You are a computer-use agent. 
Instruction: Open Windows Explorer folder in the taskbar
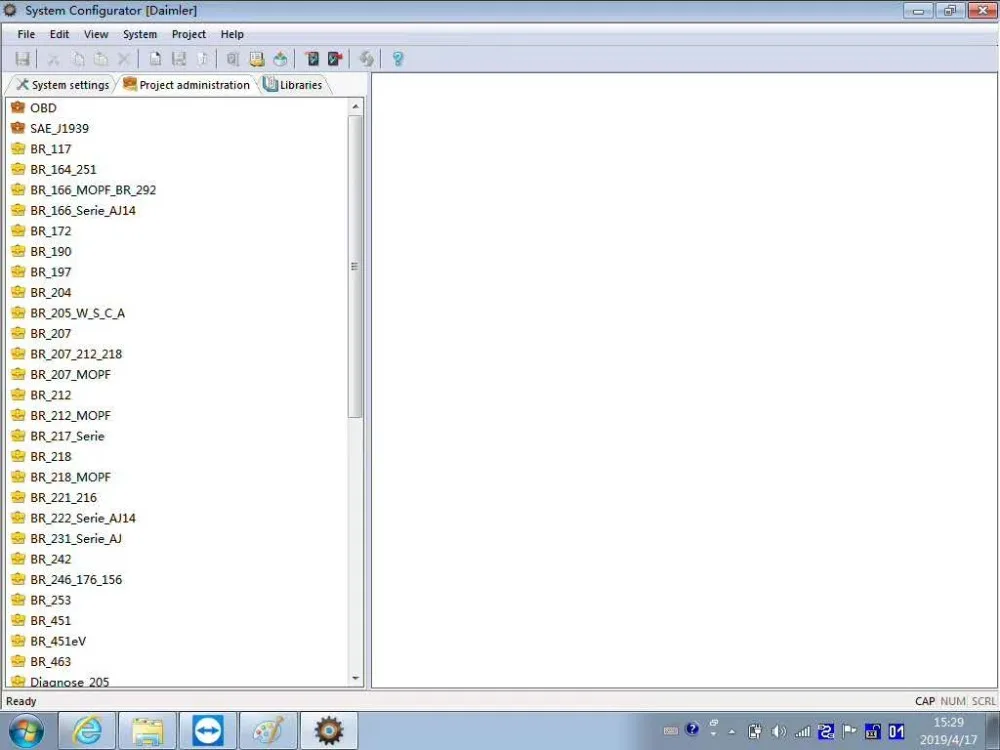[x=147, y=731]
